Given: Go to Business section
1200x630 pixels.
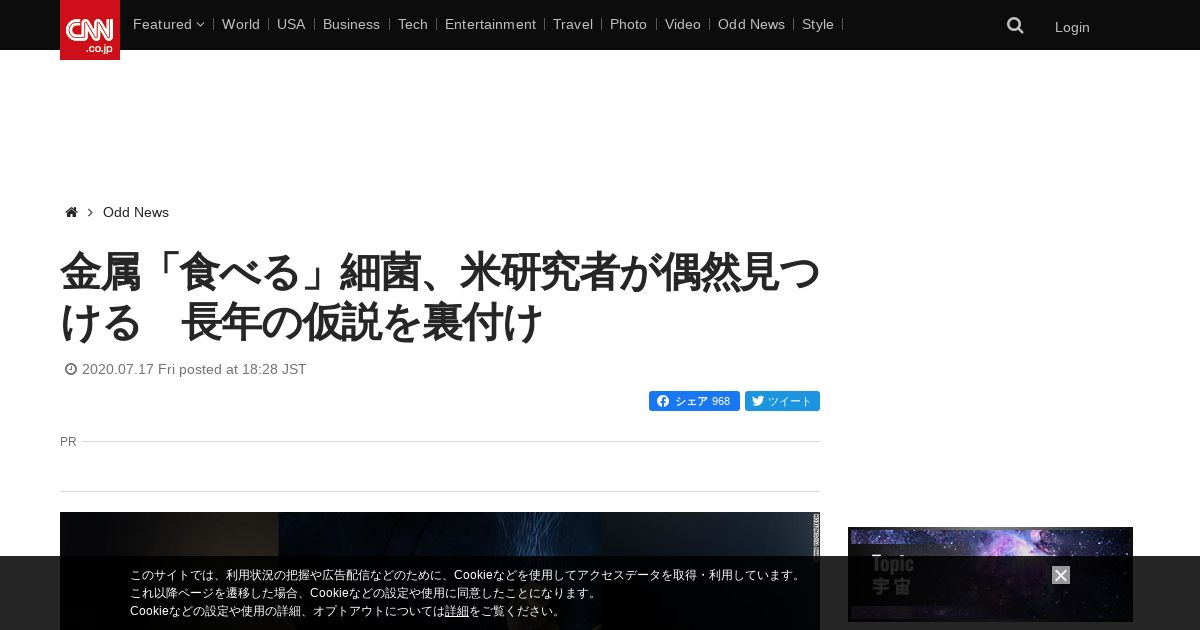Looking at the screenshot, I should [351, 24].
